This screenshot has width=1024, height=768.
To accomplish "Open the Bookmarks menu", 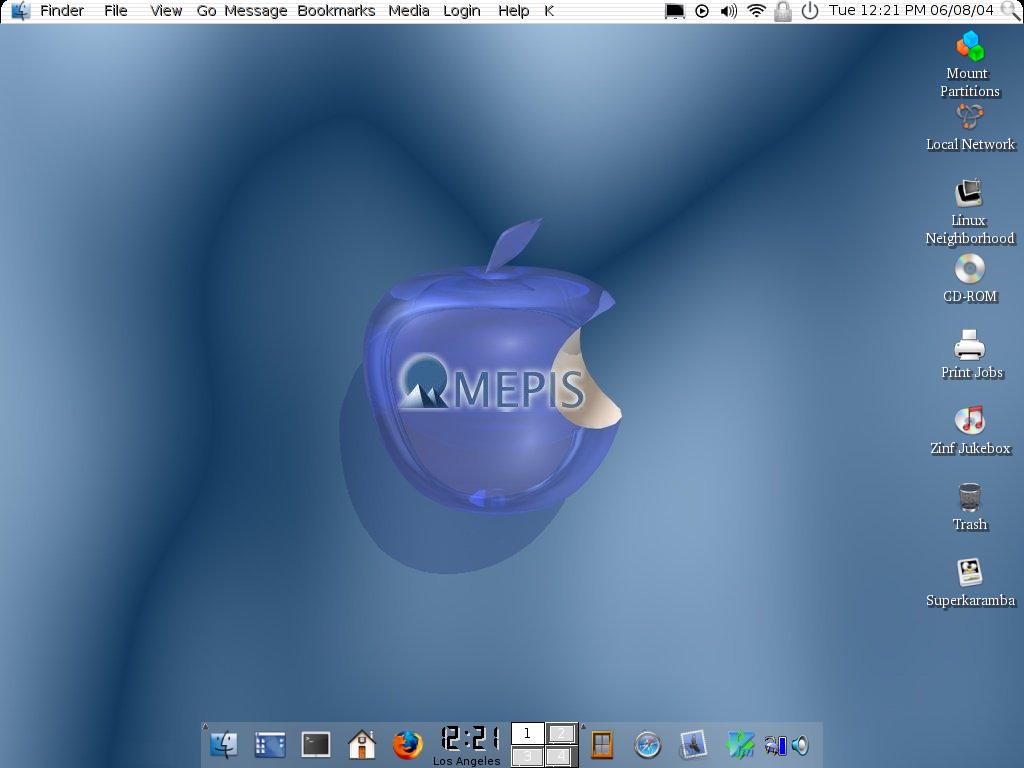I will [x=336, y=11].
